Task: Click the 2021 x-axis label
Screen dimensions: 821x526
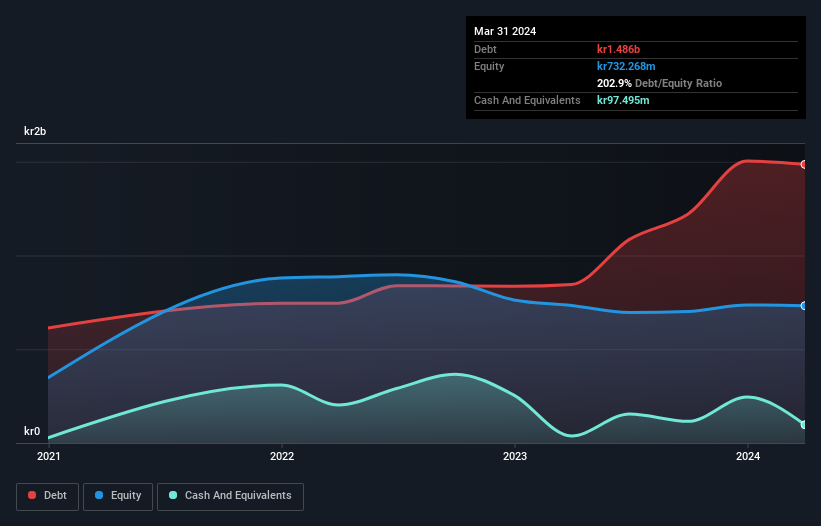Action: pos(49,456)
